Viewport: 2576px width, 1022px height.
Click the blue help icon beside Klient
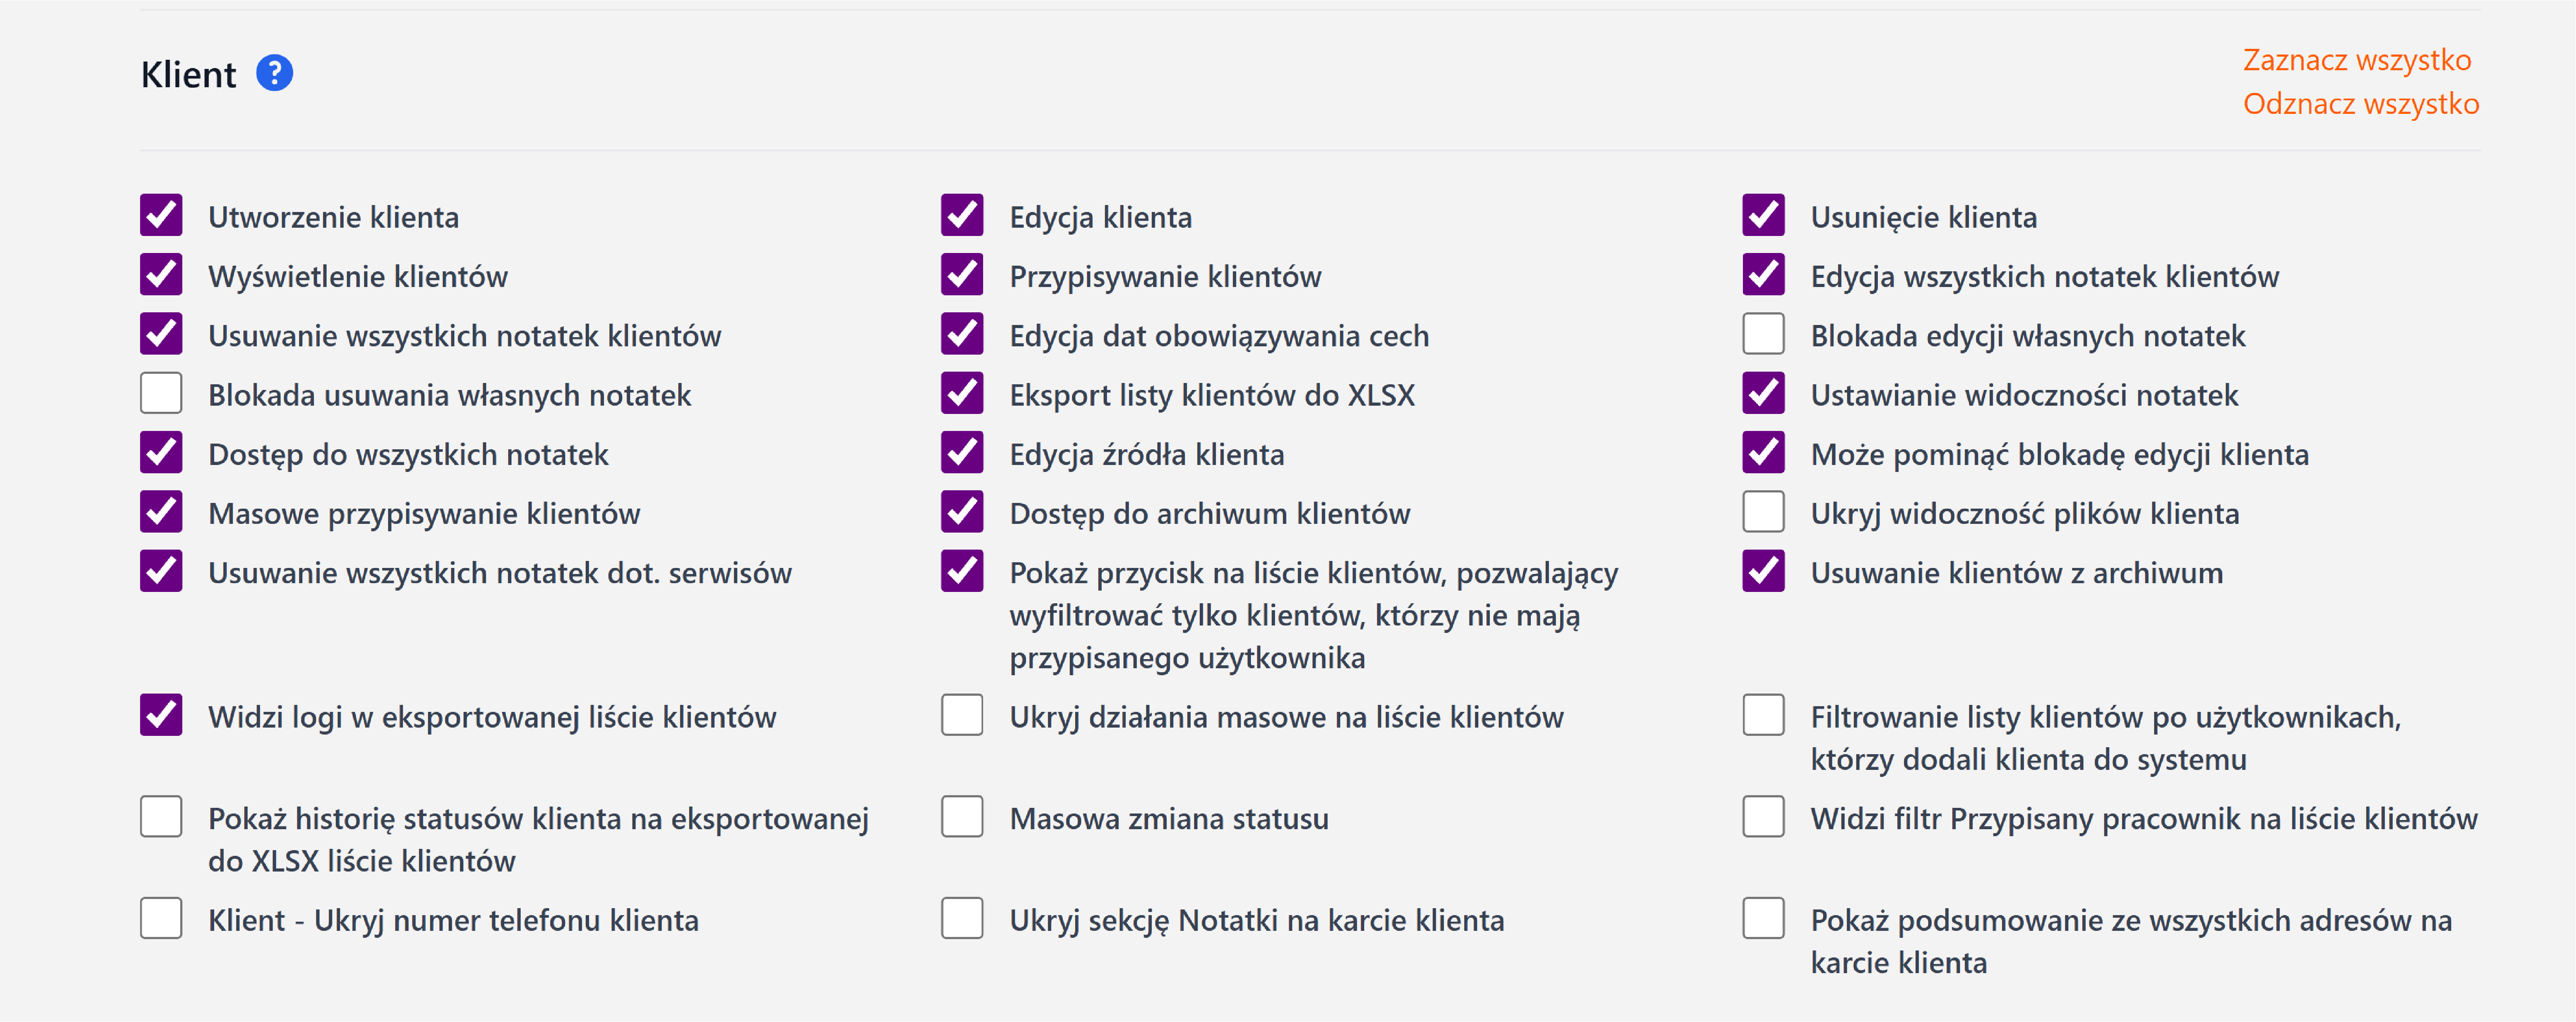[x=274, y=73]
